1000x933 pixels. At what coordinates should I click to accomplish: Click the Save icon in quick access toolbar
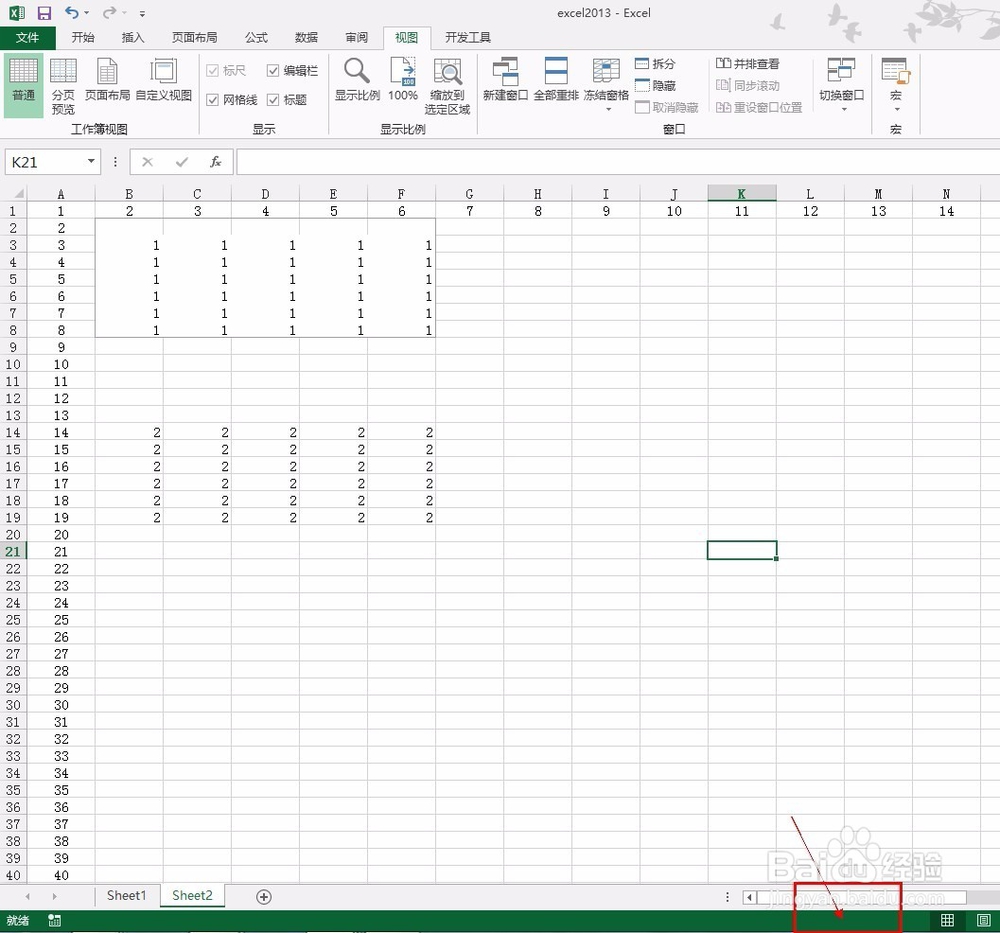point(42,12)
